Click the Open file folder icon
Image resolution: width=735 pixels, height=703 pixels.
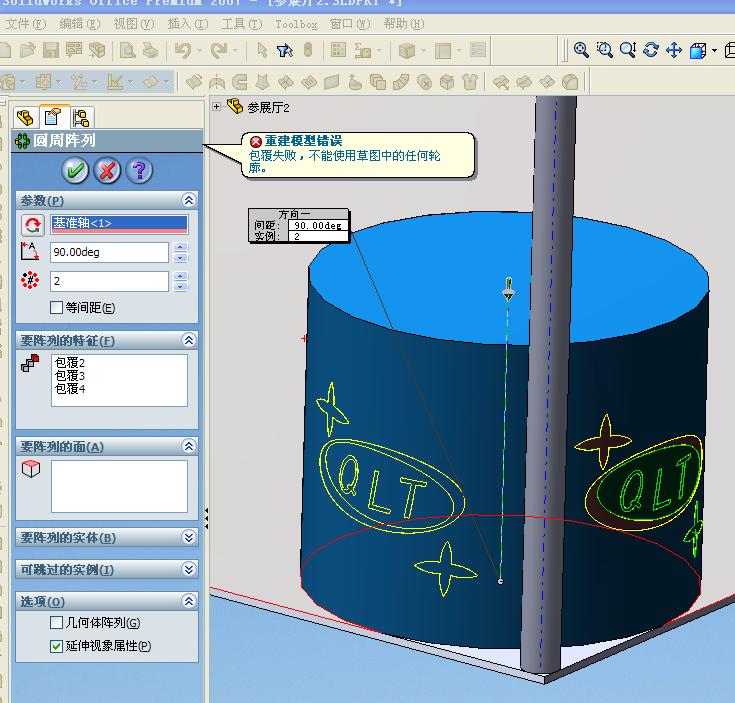(x=28, y=50)
